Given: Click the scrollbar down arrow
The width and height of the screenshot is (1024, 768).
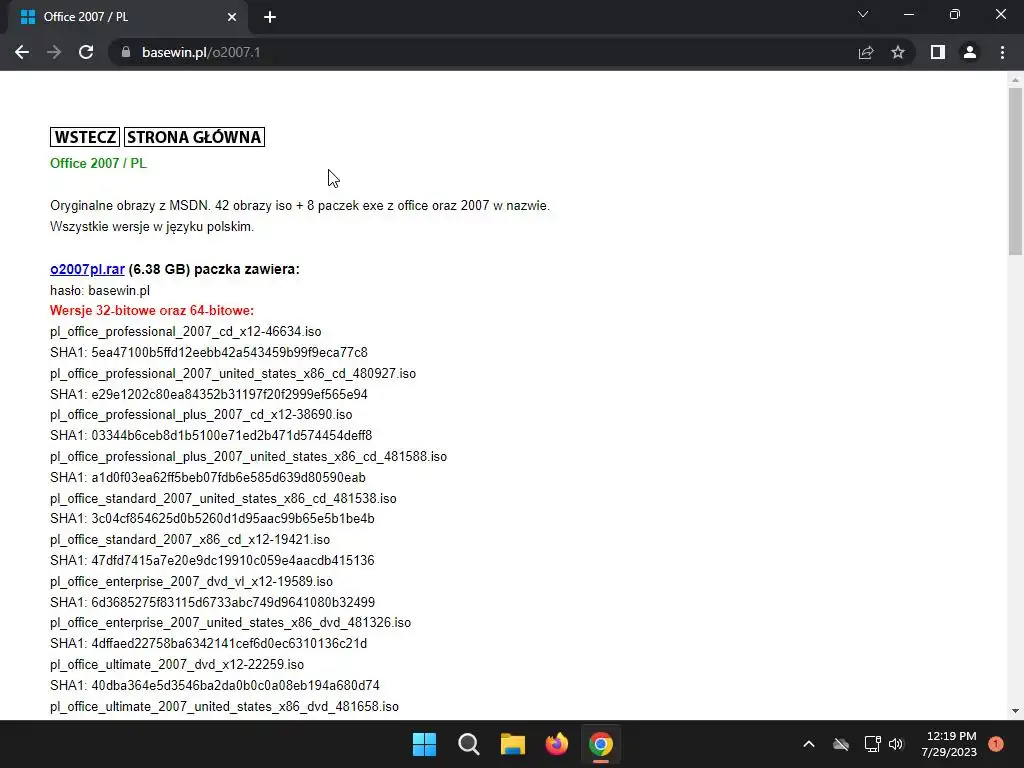Looking at the screenshot, I should 1016,711.
